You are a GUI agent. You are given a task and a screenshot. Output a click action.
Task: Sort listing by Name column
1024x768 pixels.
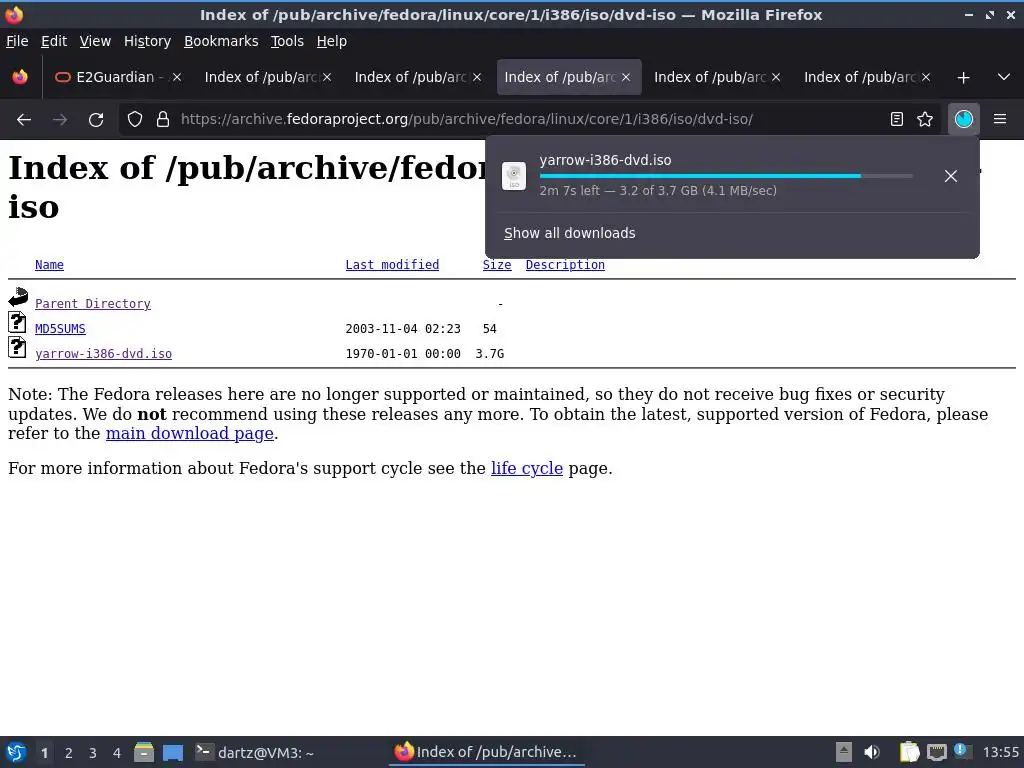[x=49, y=264]
